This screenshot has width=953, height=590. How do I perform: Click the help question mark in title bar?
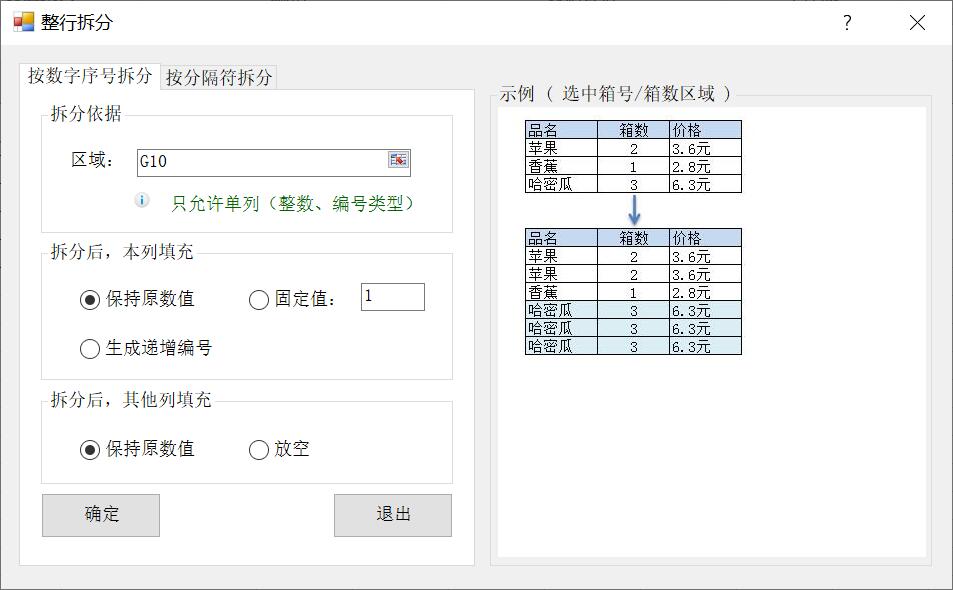point(847,23)
